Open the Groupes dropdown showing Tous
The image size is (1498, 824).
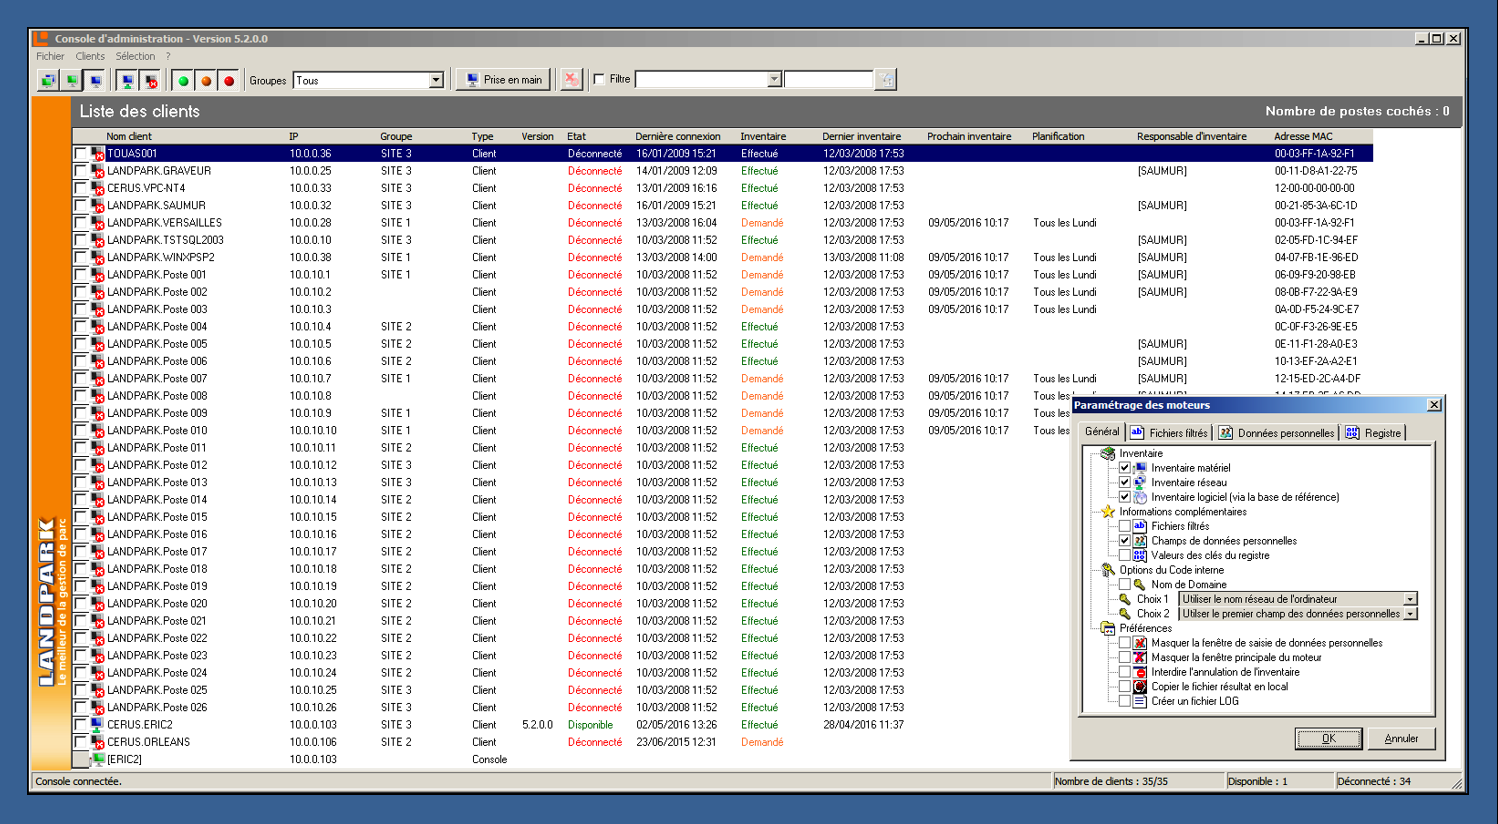point(436,81)
